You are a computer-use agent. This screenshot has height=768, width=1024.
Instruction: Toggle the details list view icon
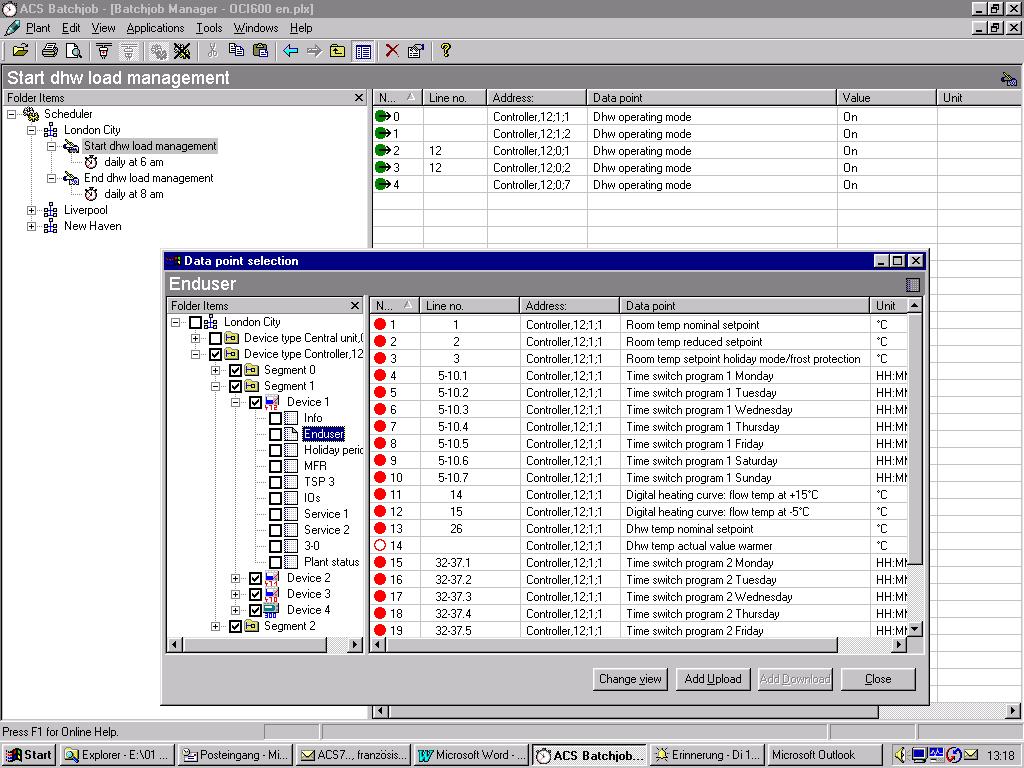(x=363, y=51)
